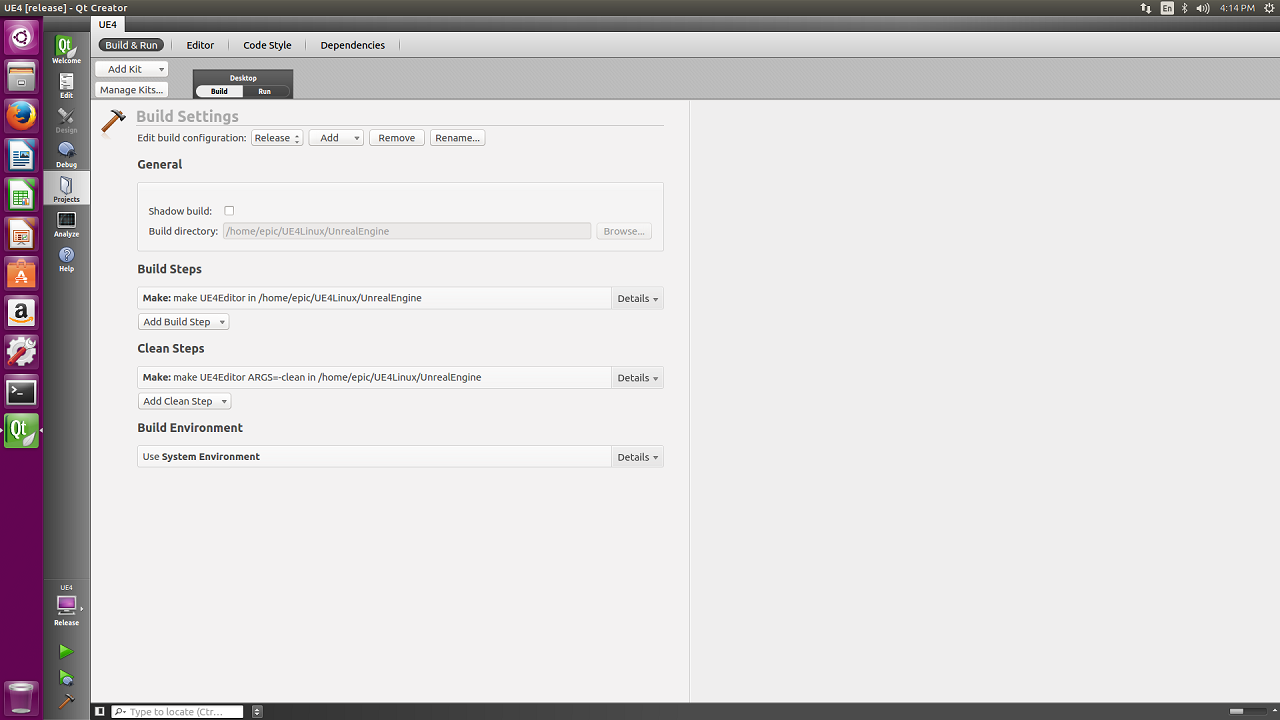Open the Welcome mode in Qt Creator
Viewport: 1280px width, 720px height.
click(x=66, y=50)
